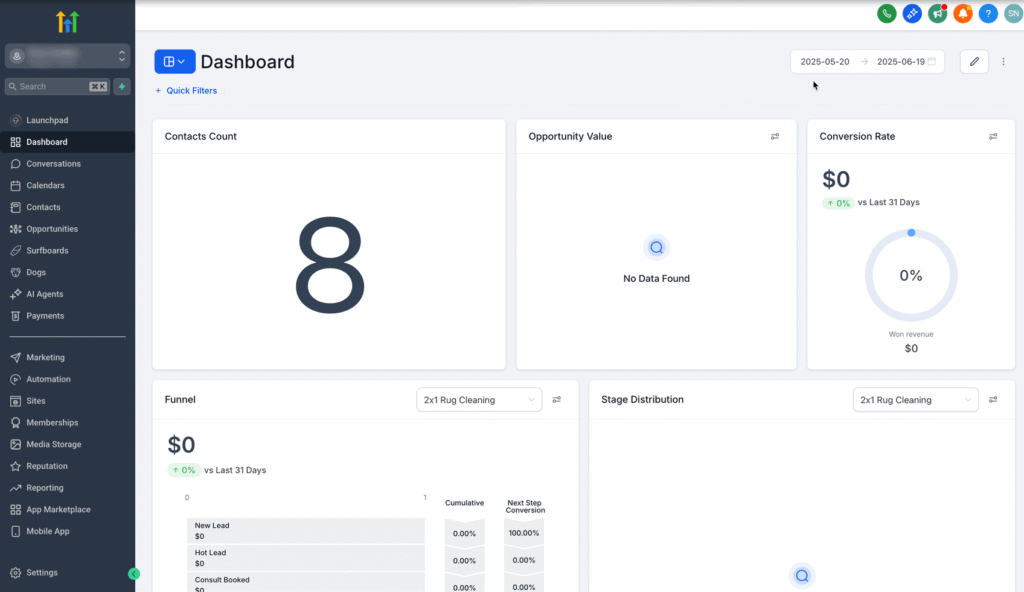Click the green phone dialer icon
The width and height of the screenshot is (1024, 592).
coord(886,13)
